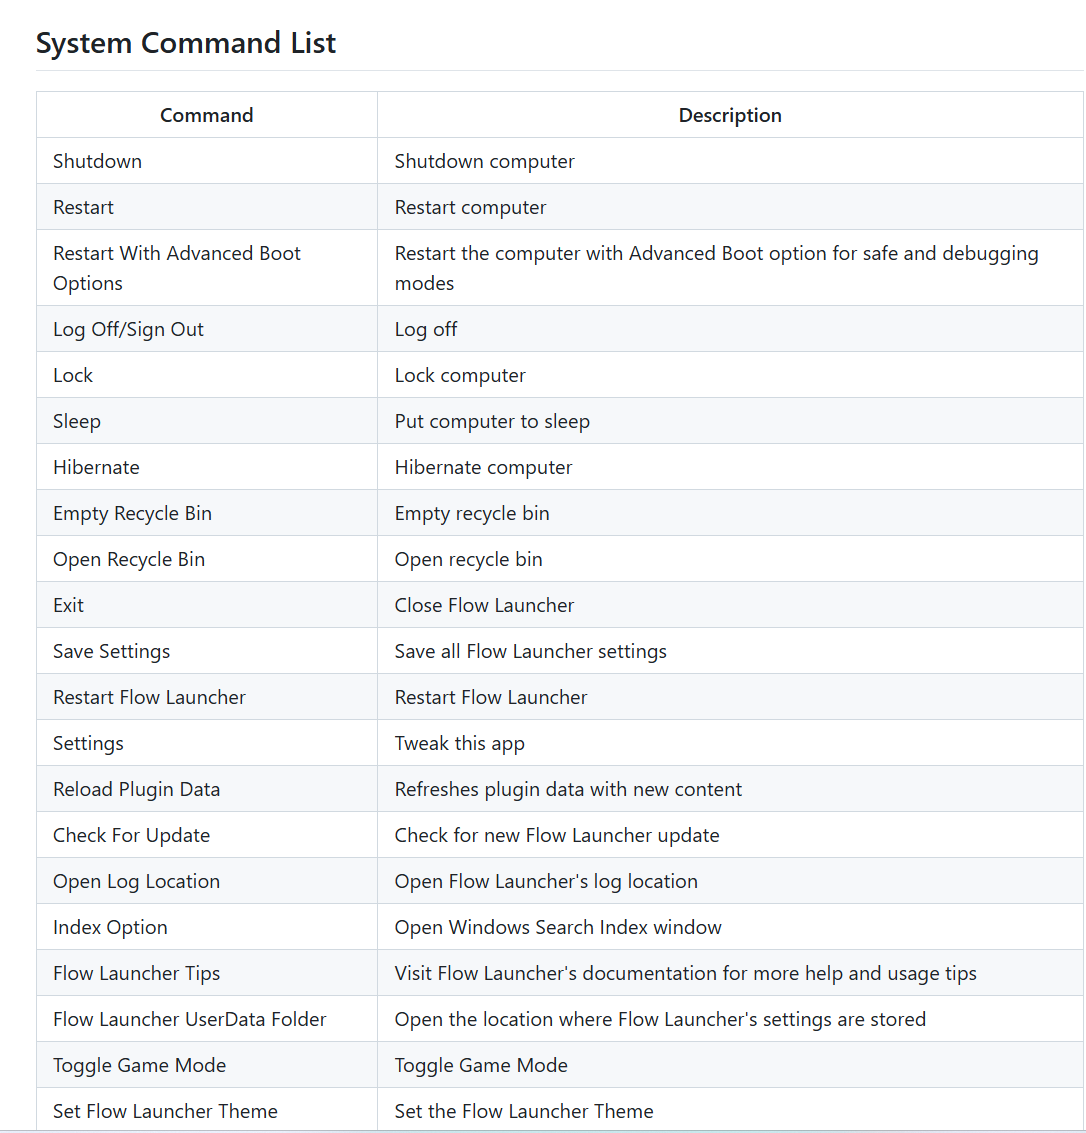Select the Hibernate command row

(560, 467)
